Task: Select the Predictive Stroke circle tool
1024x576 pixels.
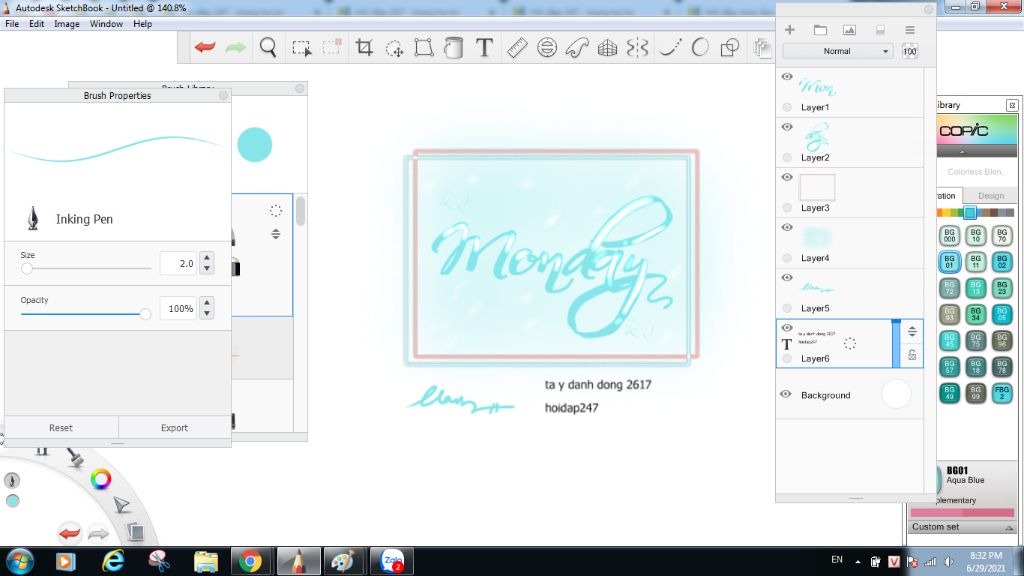Action: tap(700, 47)
